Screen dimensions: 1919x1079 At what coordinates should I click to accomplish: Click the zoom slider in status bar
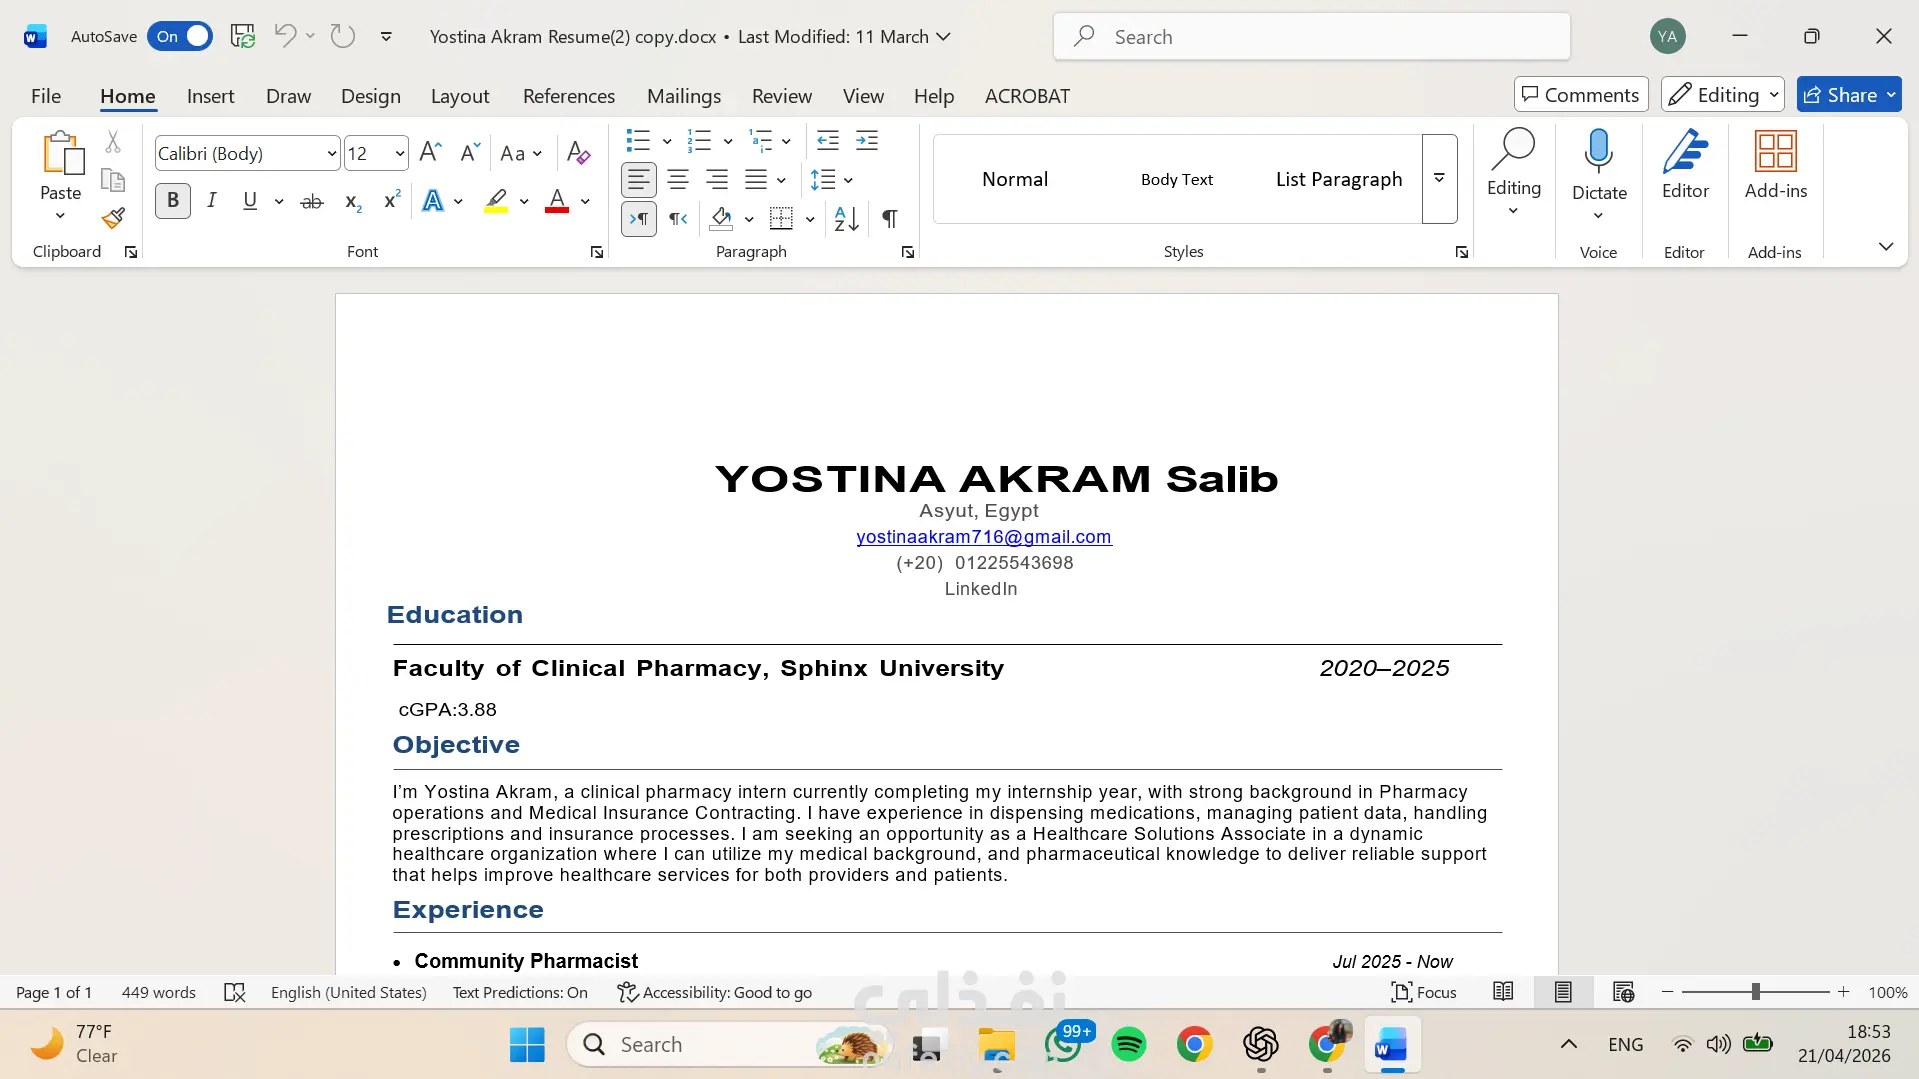pos(1755,992)
